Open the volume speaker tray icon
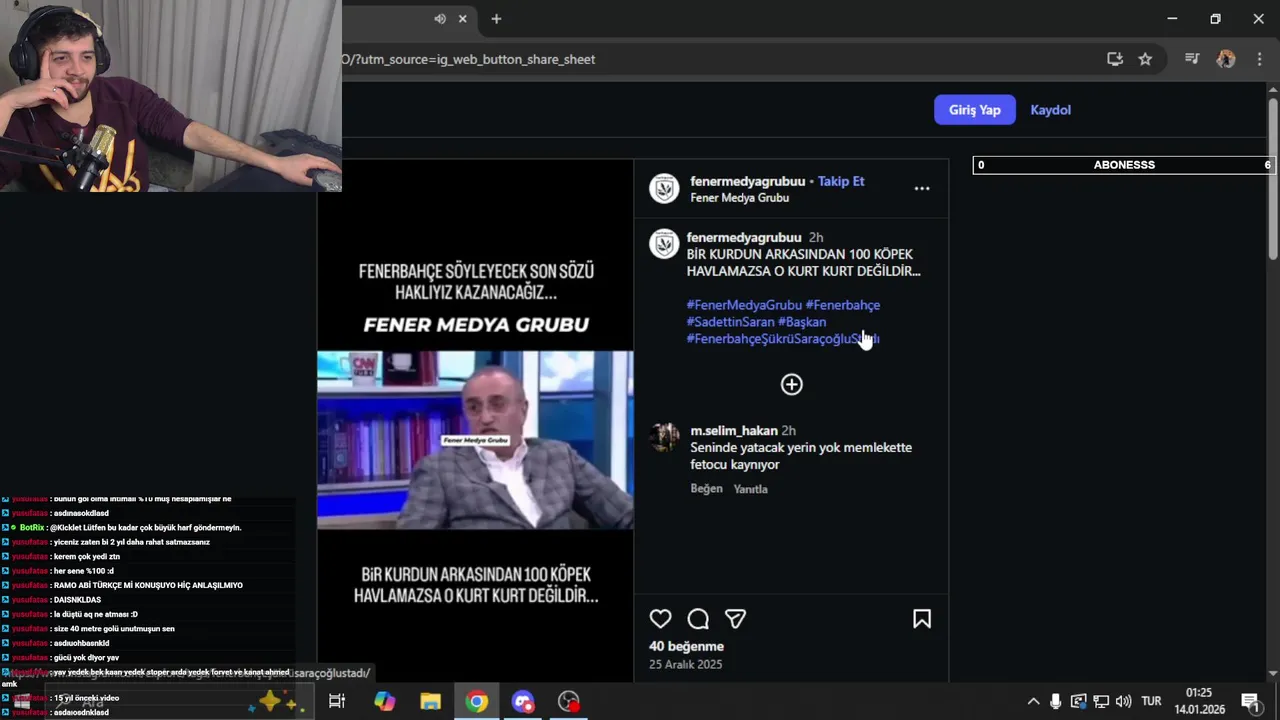 tap(1124, 701)
